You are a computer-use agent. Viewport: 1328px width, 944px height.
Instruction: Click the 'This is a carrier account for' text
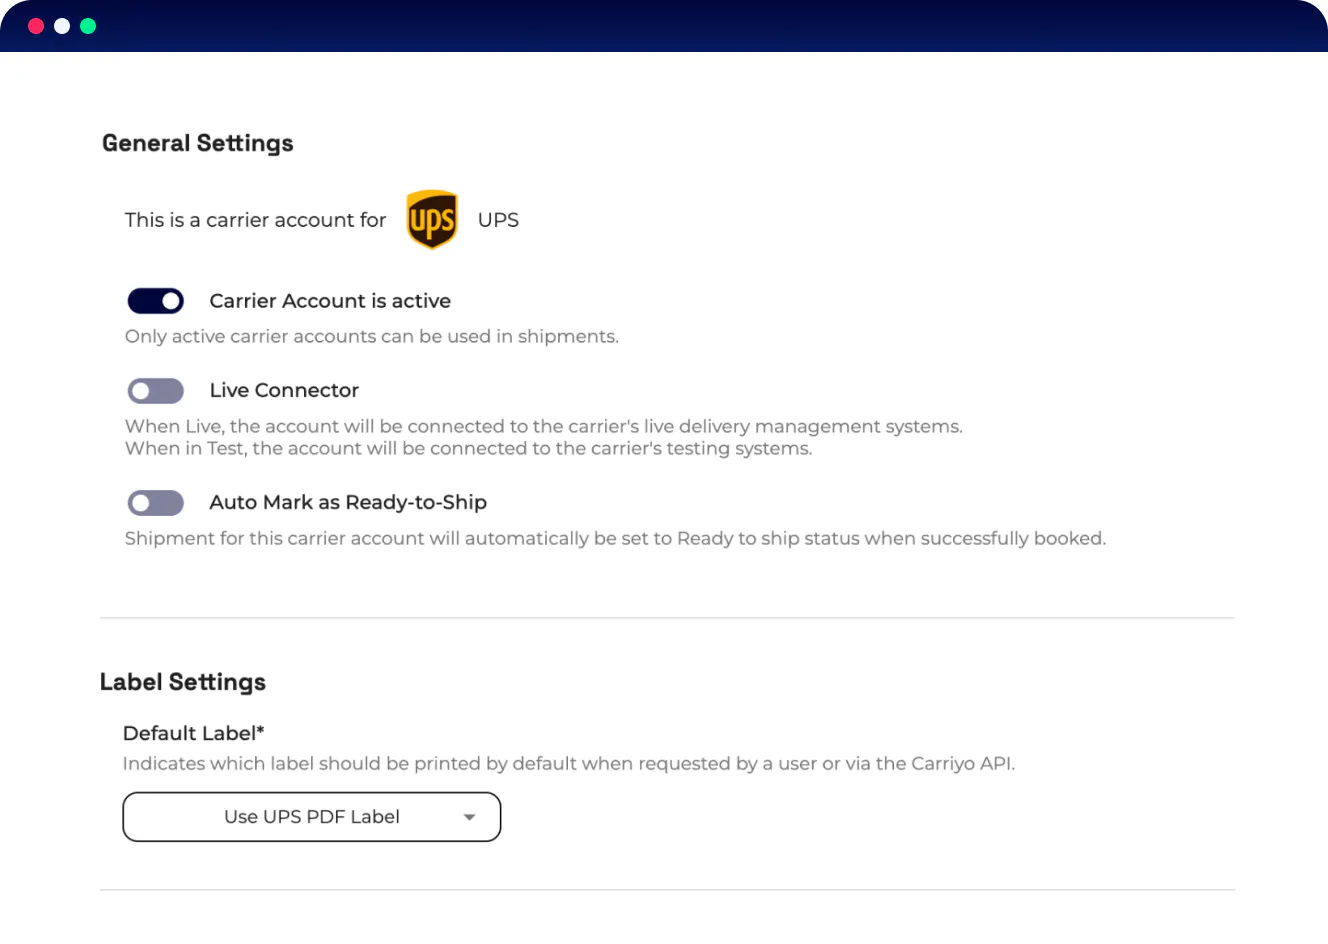click(255, 220)
